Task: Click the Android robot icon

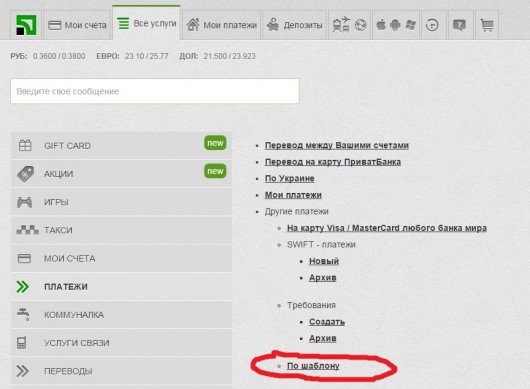Action: pyautogui.click(x=395, y=25)
